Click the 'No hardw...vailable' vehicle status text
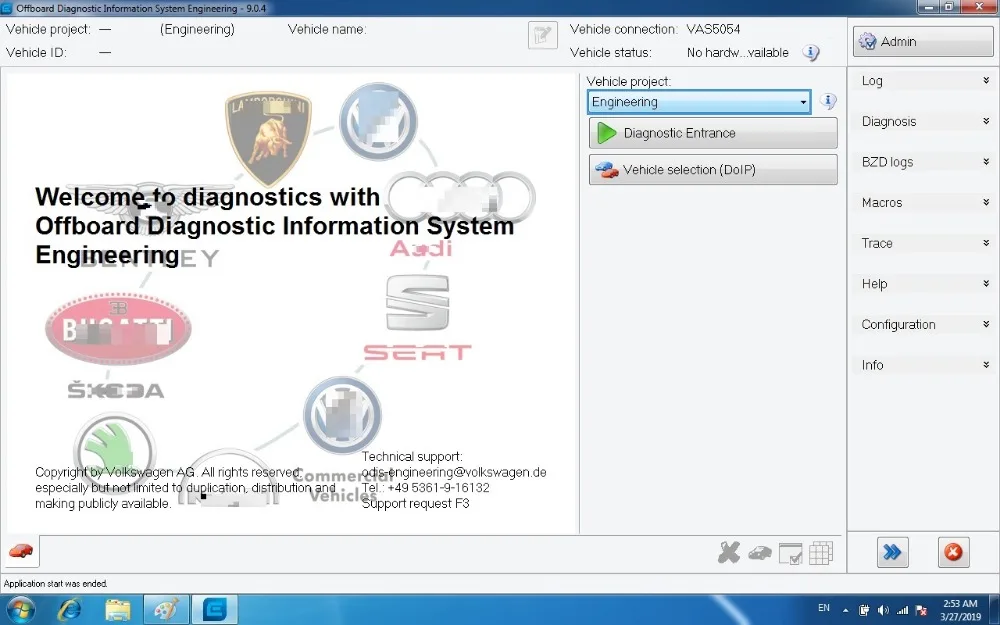Screen dimensions: 1000x625 737,53
